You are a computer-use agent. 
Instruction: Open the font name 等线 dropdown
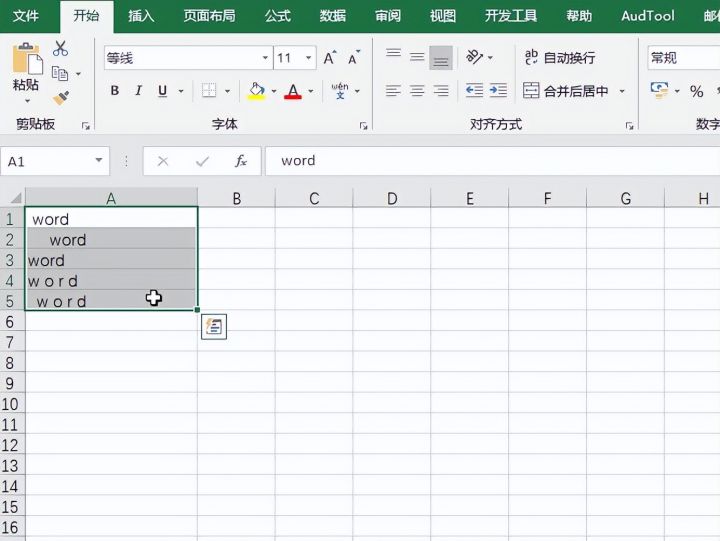point(265,58)
